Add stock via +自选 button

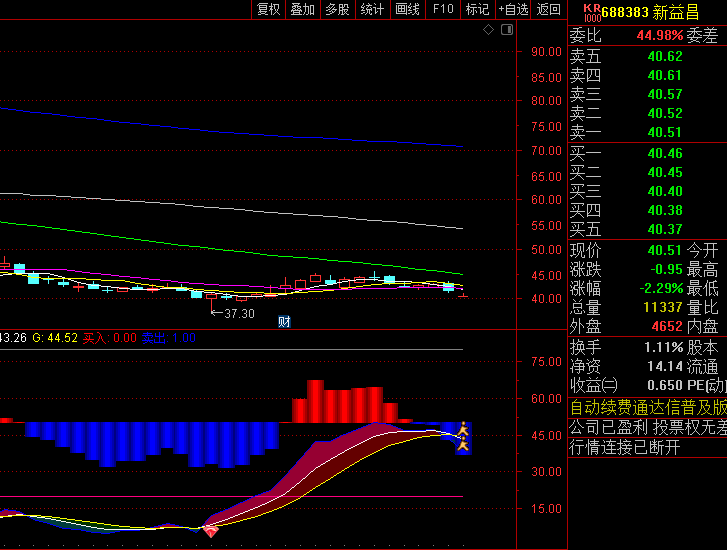pos(513,9)
